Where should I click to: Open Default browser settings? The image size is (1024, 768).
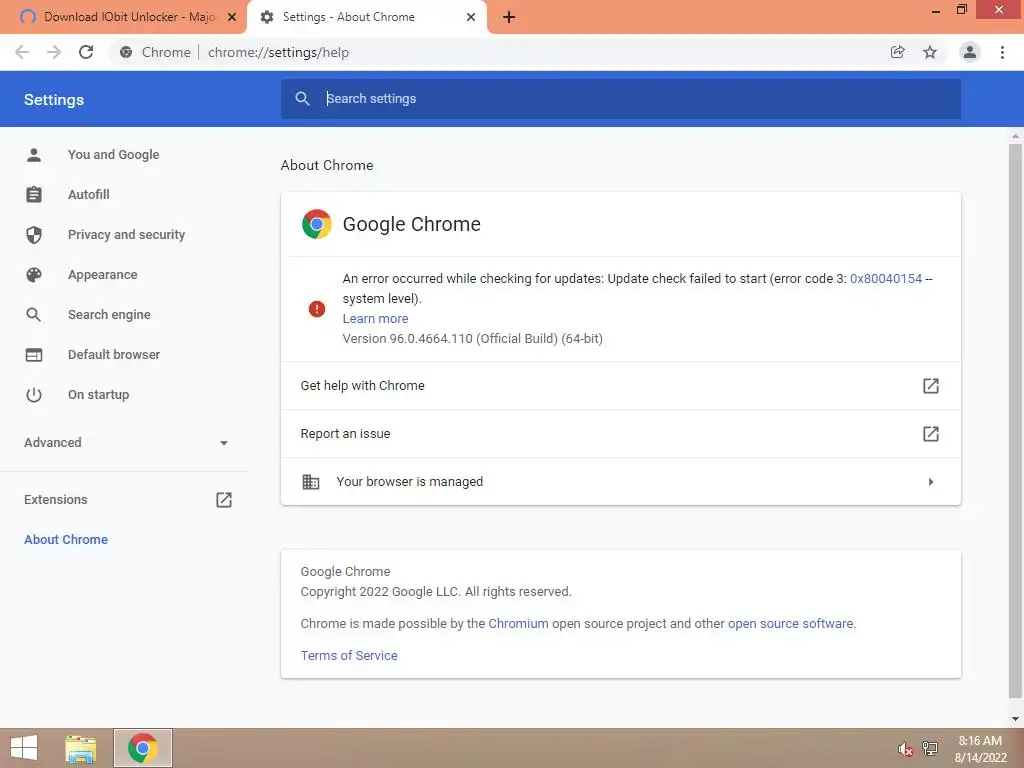click(x=114, y=355)
